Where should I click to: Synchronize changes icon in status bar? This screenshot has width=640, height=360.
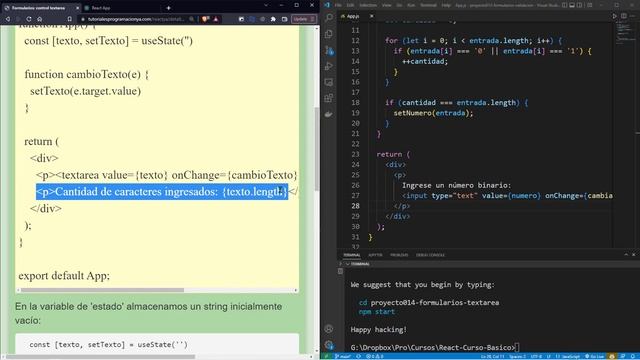(x=358, y=356)
